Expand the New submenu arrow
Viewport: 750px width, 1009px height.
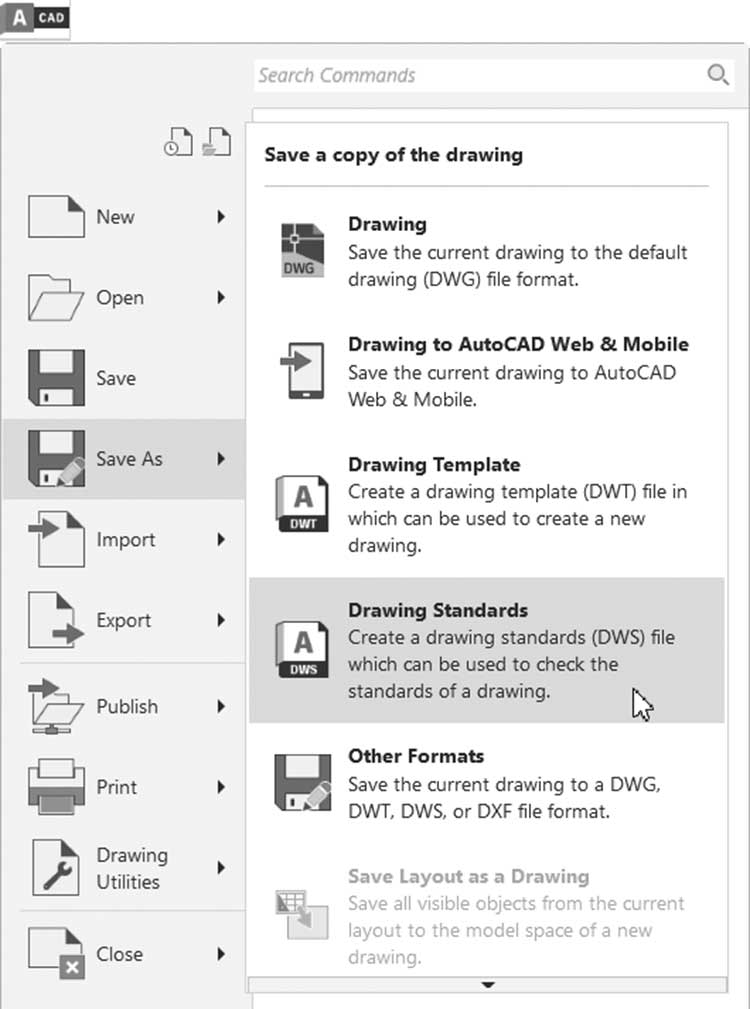point(221,217)
